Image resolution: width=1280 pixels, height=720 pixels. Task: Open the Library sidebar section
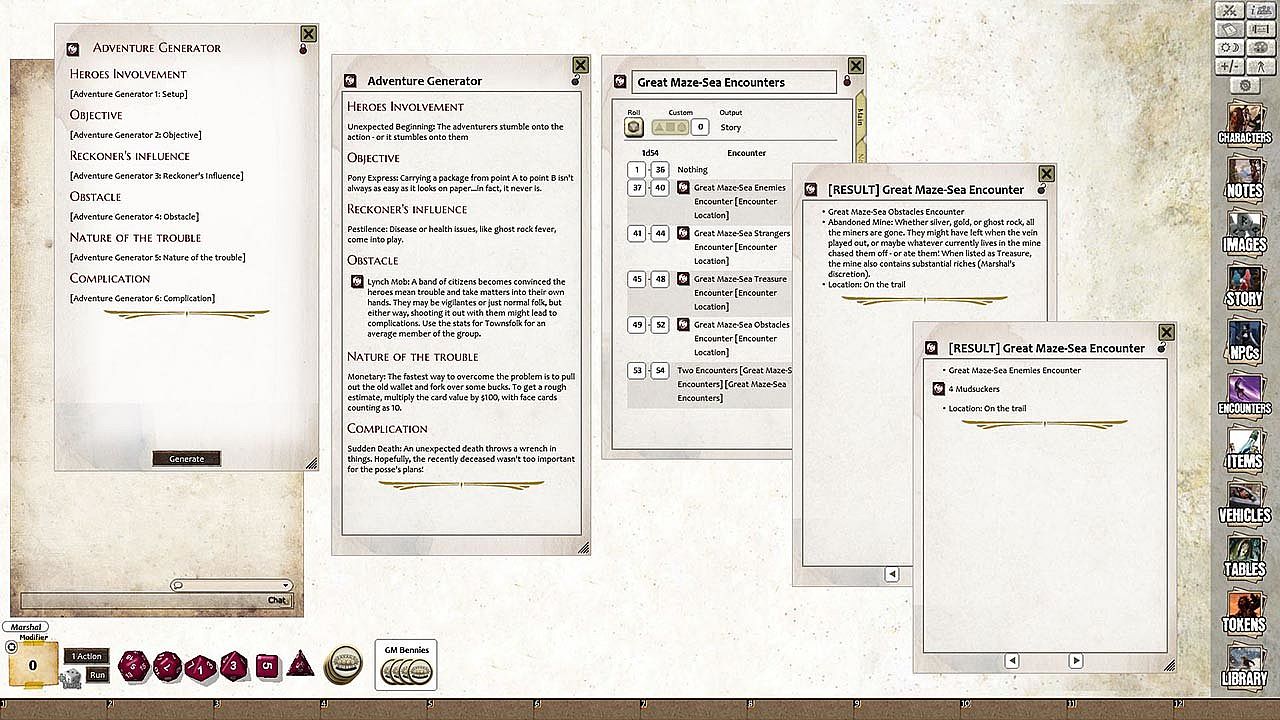coord(1244,665)
